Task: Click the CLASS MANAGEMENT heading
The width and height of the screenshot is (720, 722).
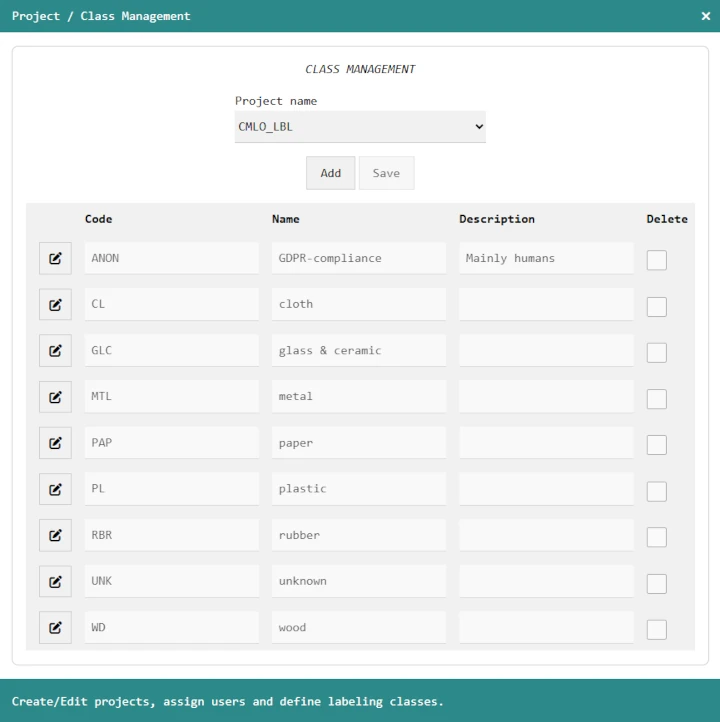Action: (360, 69)
